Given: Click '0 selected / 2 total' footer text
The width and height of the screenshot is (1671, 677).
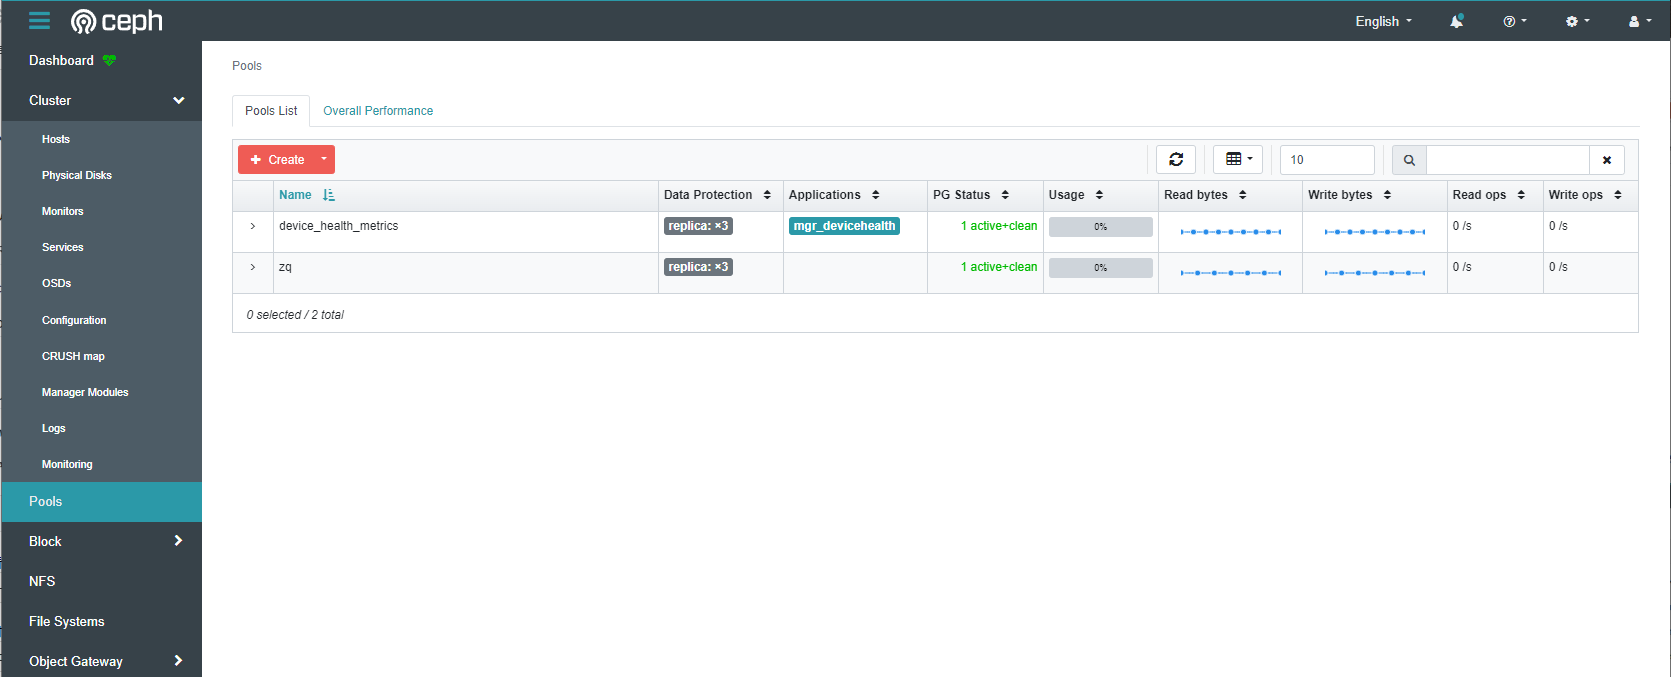Looking at the screenshot, I should pyautogui.click(x=295, y=315).
